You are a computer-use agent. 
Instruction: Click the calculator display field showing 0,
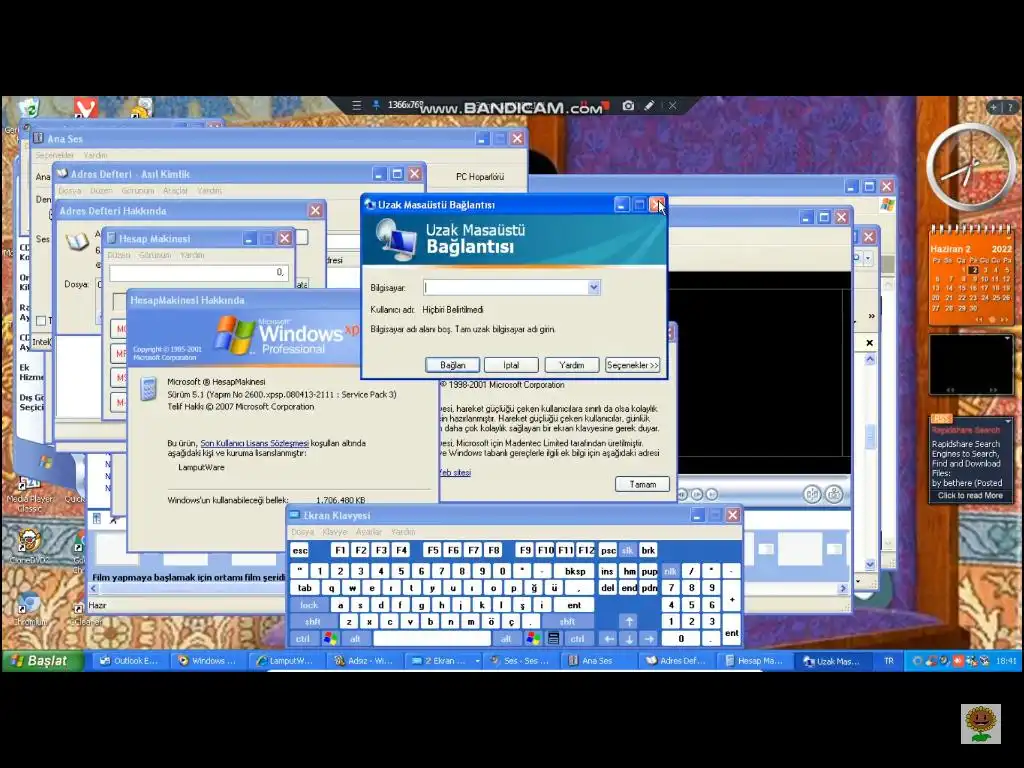(x=199, y=272)
